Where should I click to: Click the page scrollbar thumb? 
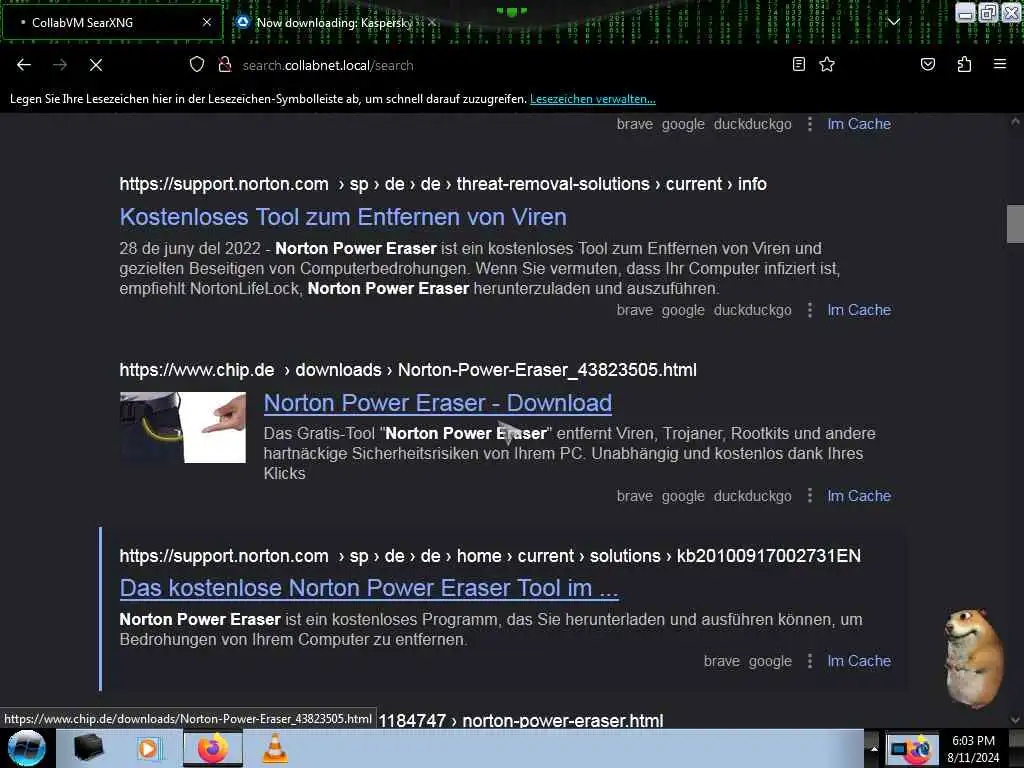click(x=1015, y=224)
